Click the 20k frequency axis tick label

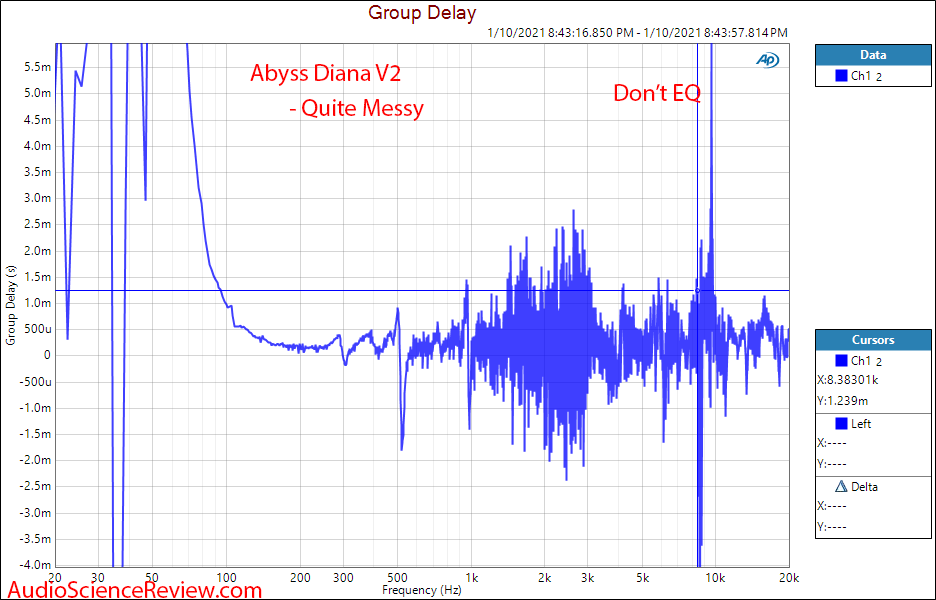(789, 577)
